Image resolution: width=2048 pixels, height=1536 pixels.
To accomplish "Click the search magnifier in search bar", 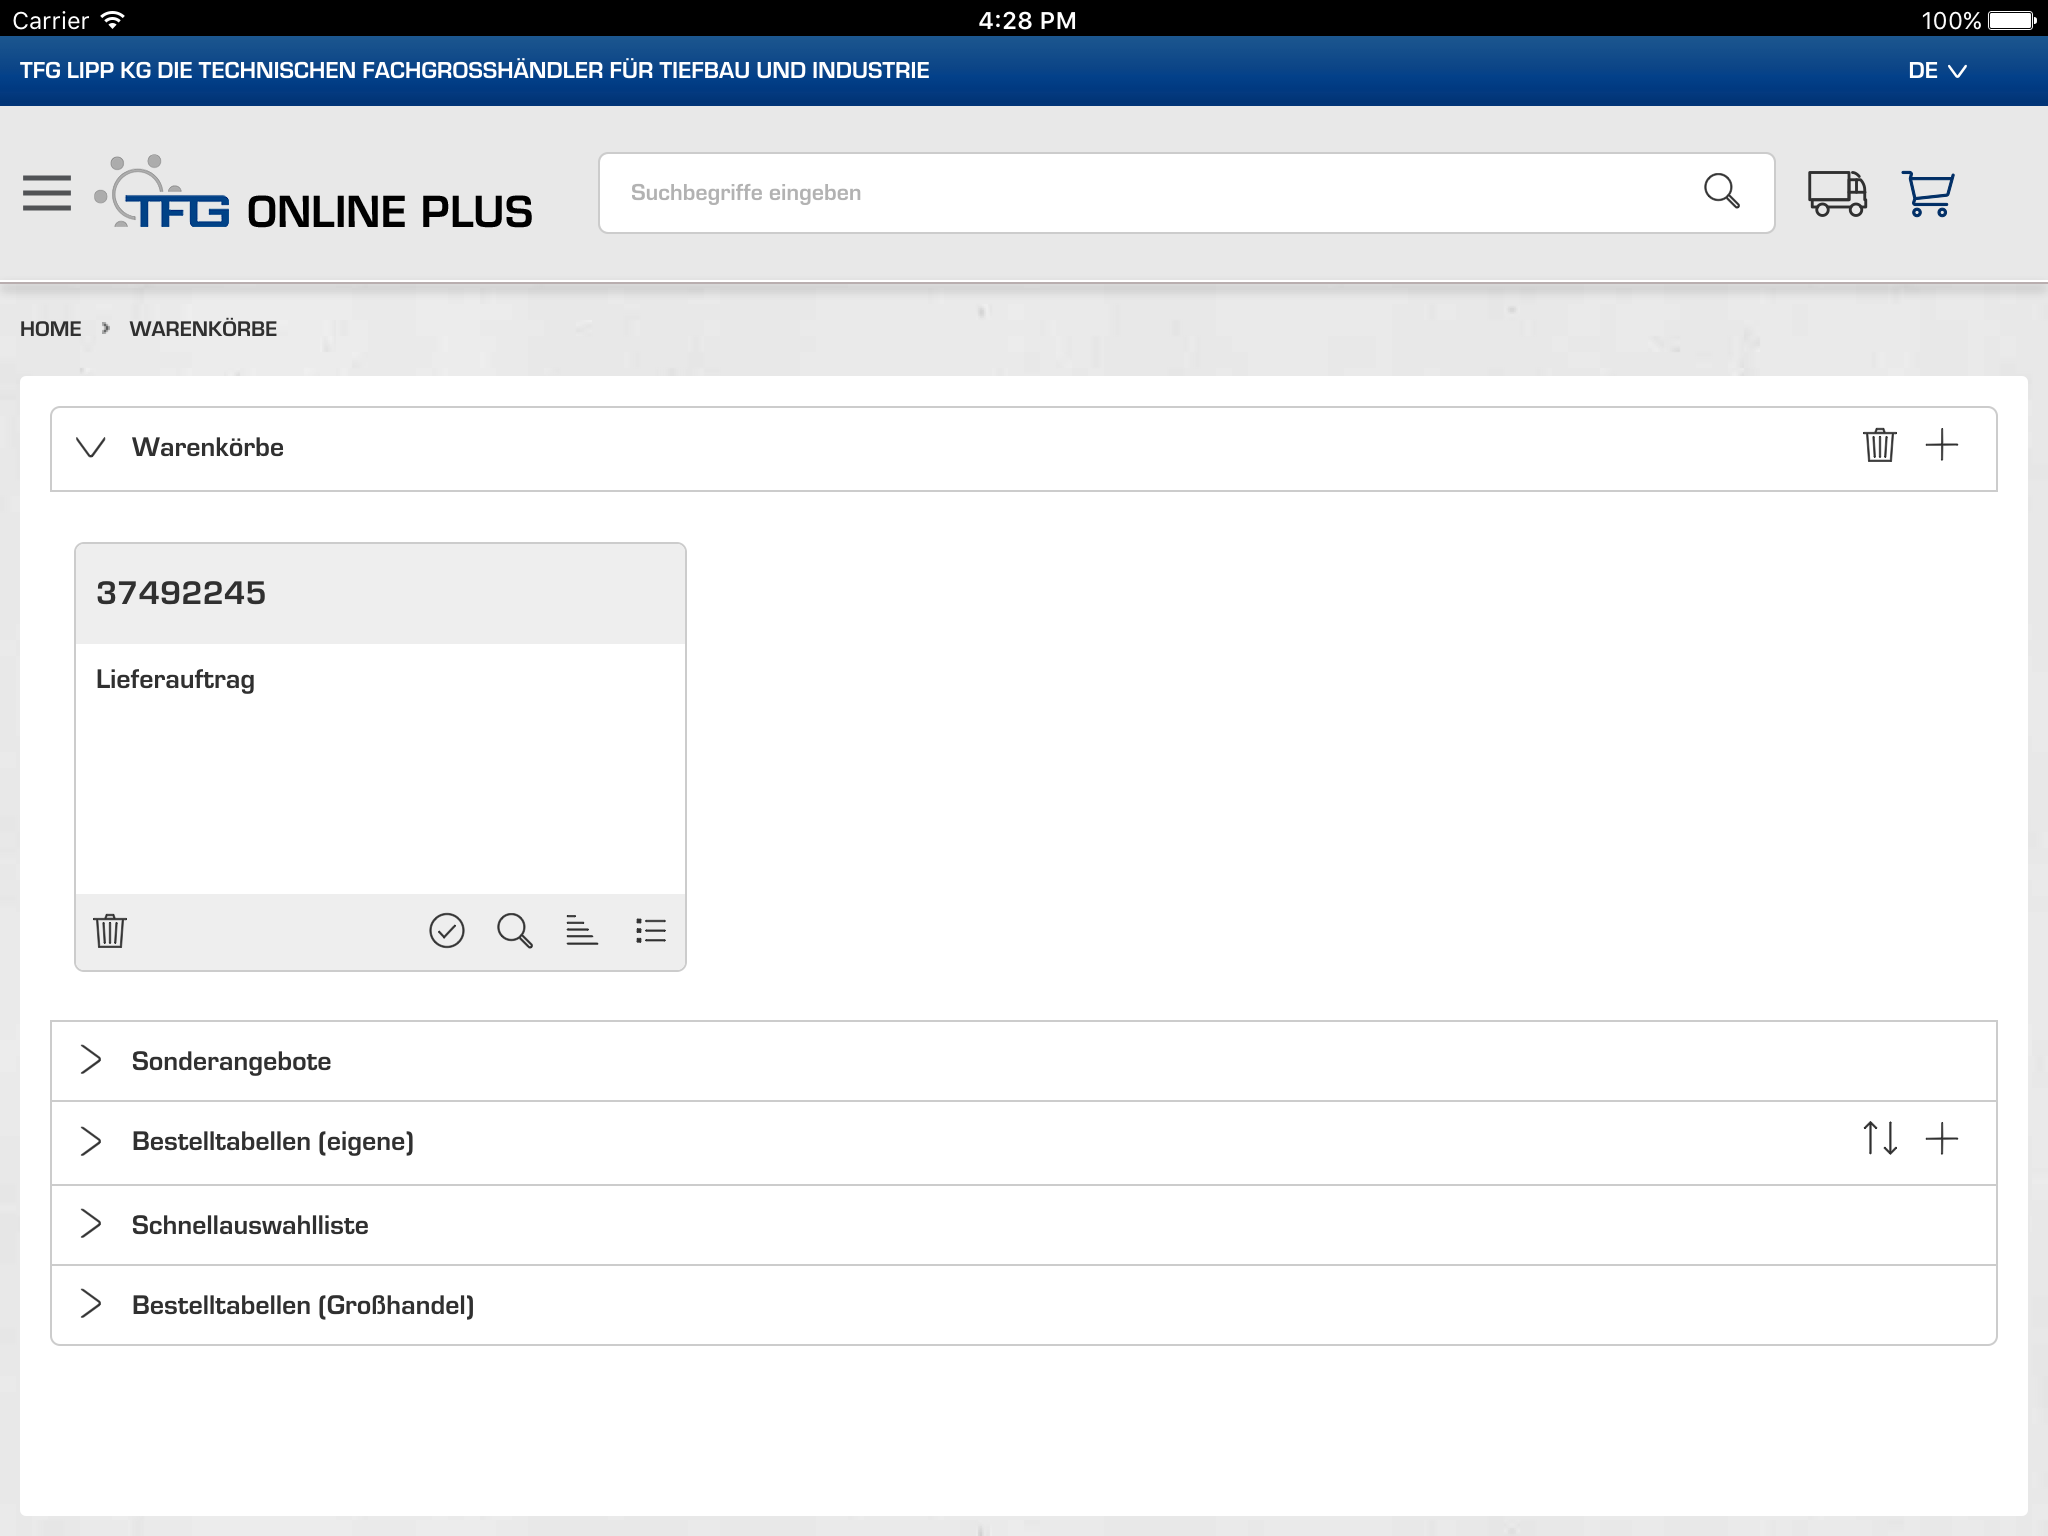I will coord(1721,191).
